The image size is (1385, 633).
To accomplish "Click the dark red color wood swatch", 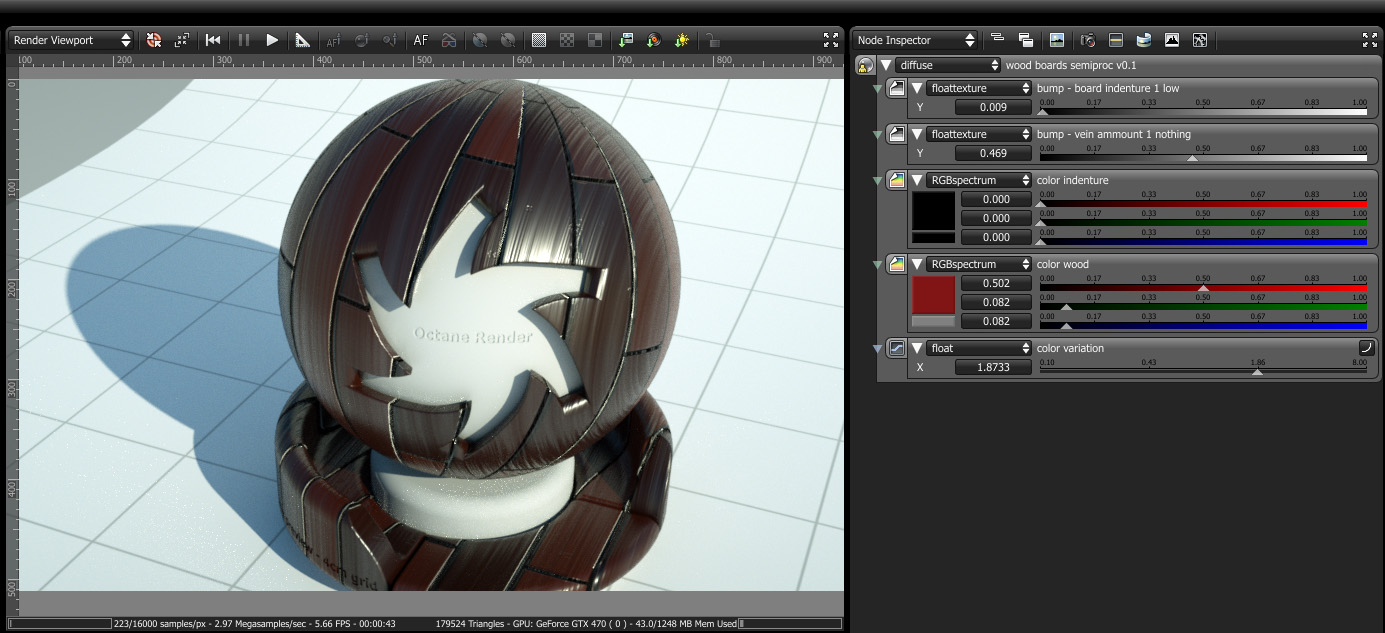I will pos(933,295).
